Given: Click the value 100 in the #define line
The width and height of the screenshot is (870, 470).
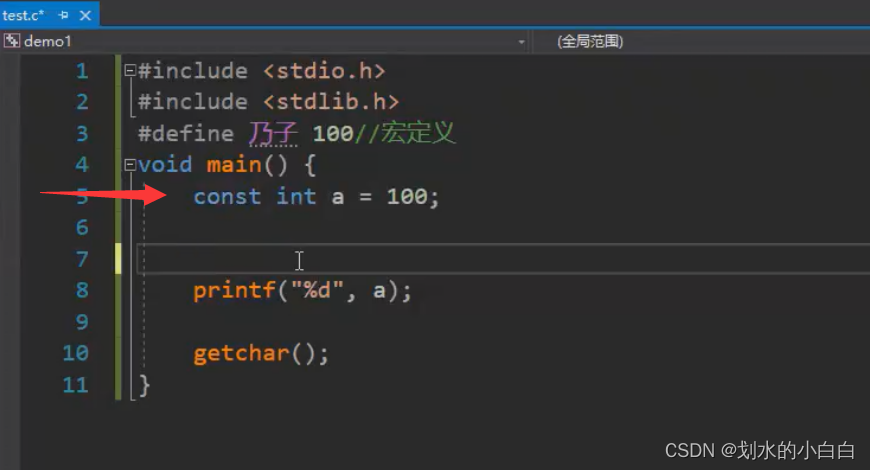Looking at the screenshot, I should click(x=333, y=134).
